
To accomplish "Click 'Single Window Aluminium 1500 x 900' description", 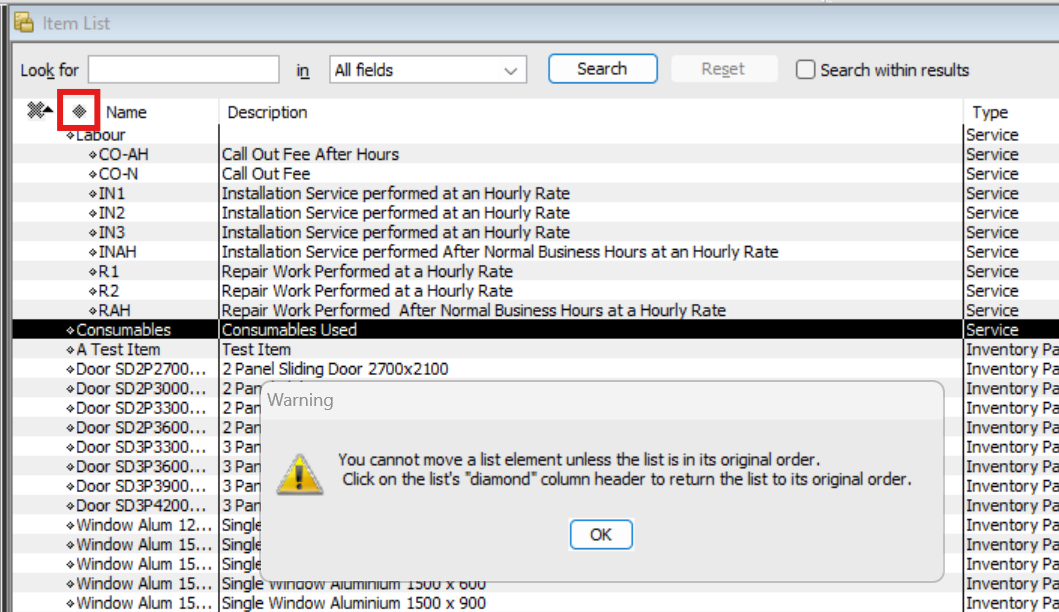I will pos(354,603).
